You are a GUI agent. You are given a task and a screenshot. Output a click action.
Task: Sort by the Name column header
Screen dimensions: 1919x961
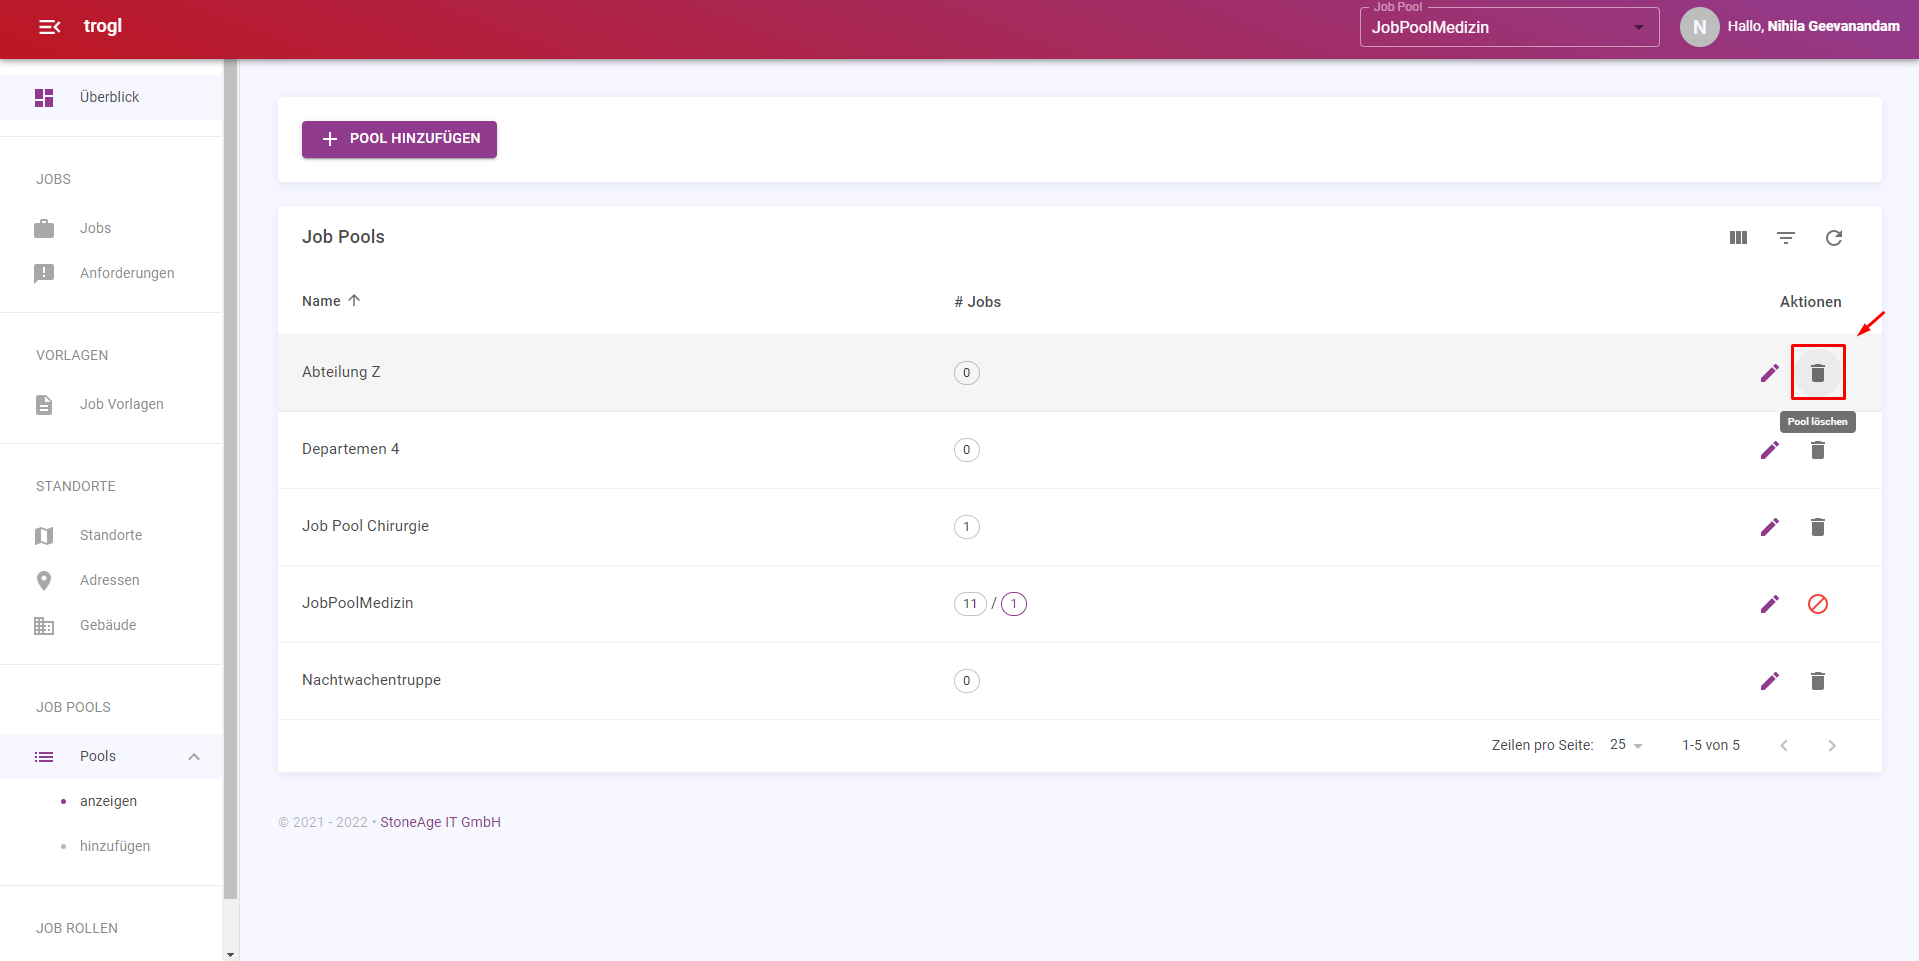[x=321, y=301]
